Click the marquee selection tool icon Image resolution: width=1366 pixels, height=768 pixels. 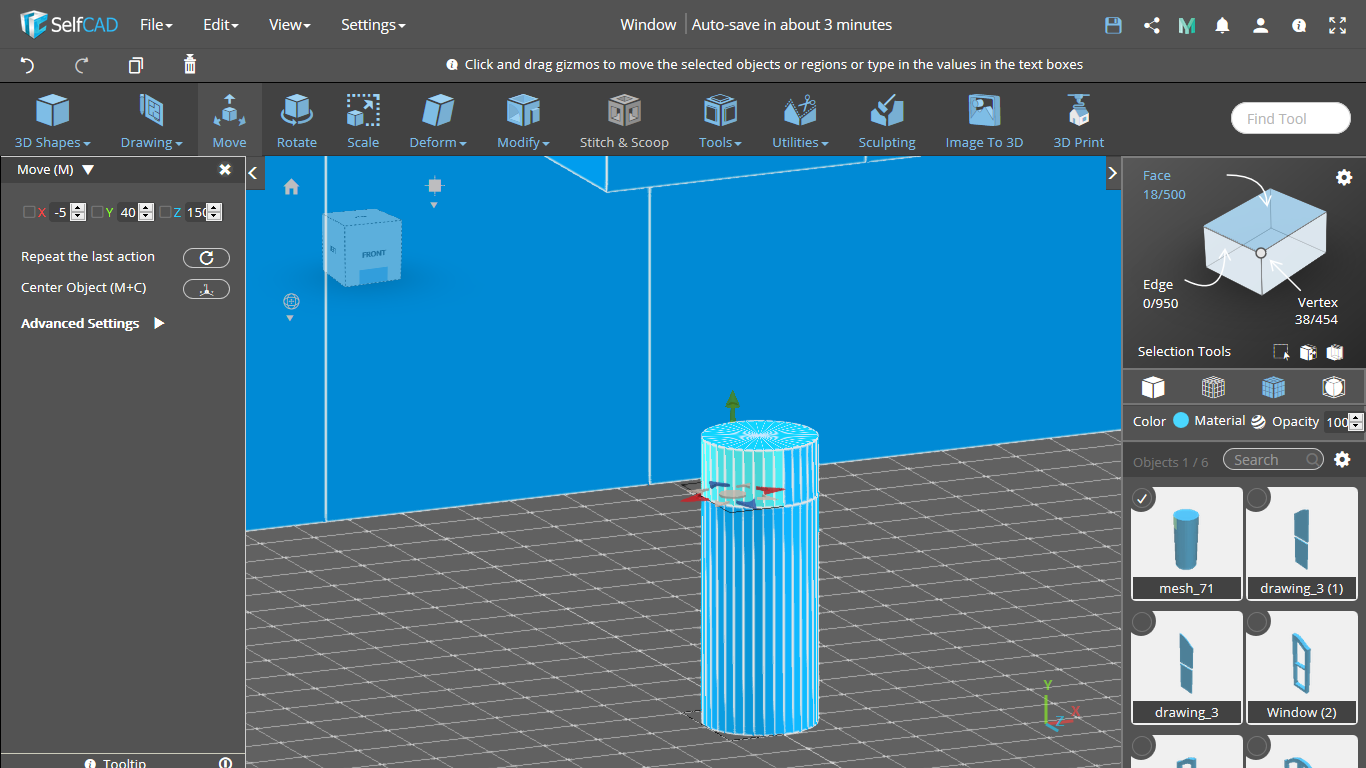1281,352
